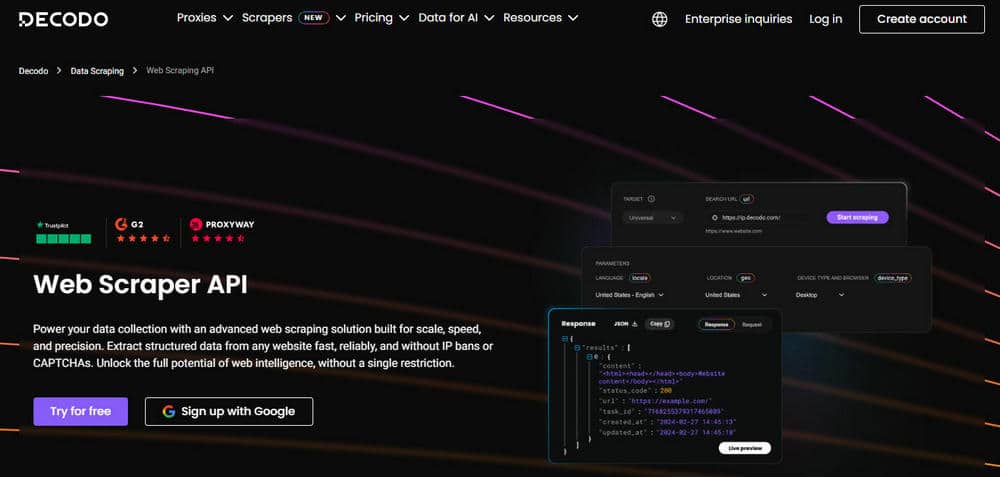1000x477 pixels.
Task: Click the "https://example.com/" value in JSON
Action: click(670, 401)
